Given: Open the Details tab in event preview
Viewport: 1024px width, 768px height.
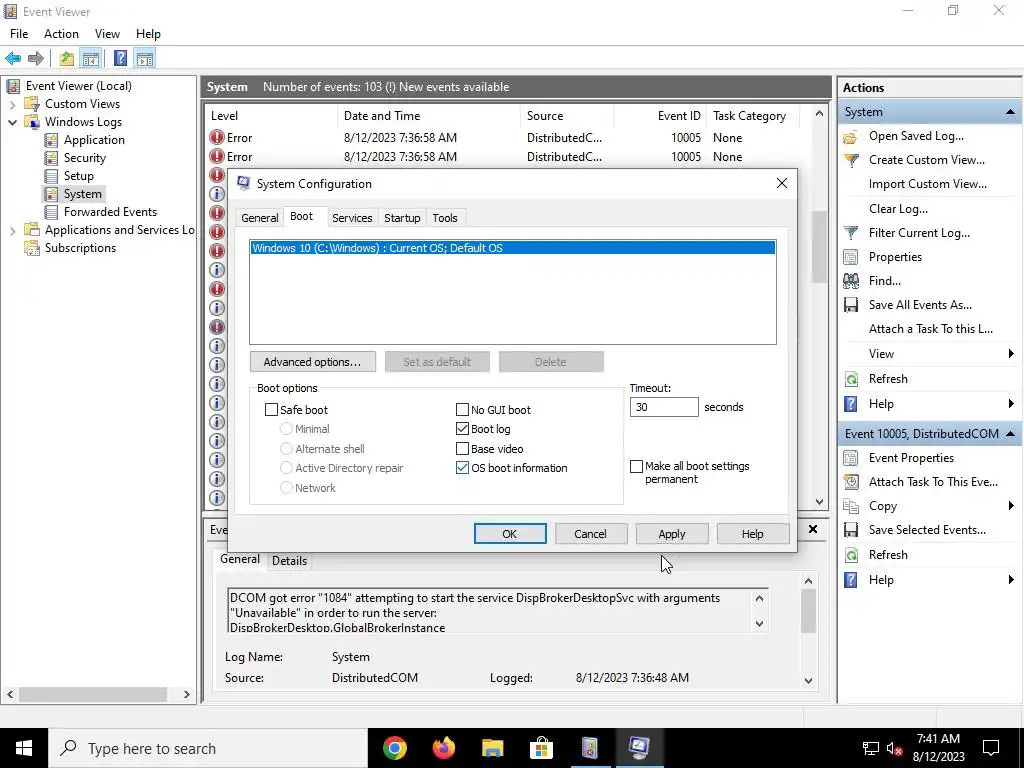Looking at the screenshot, I should [289, 561].
